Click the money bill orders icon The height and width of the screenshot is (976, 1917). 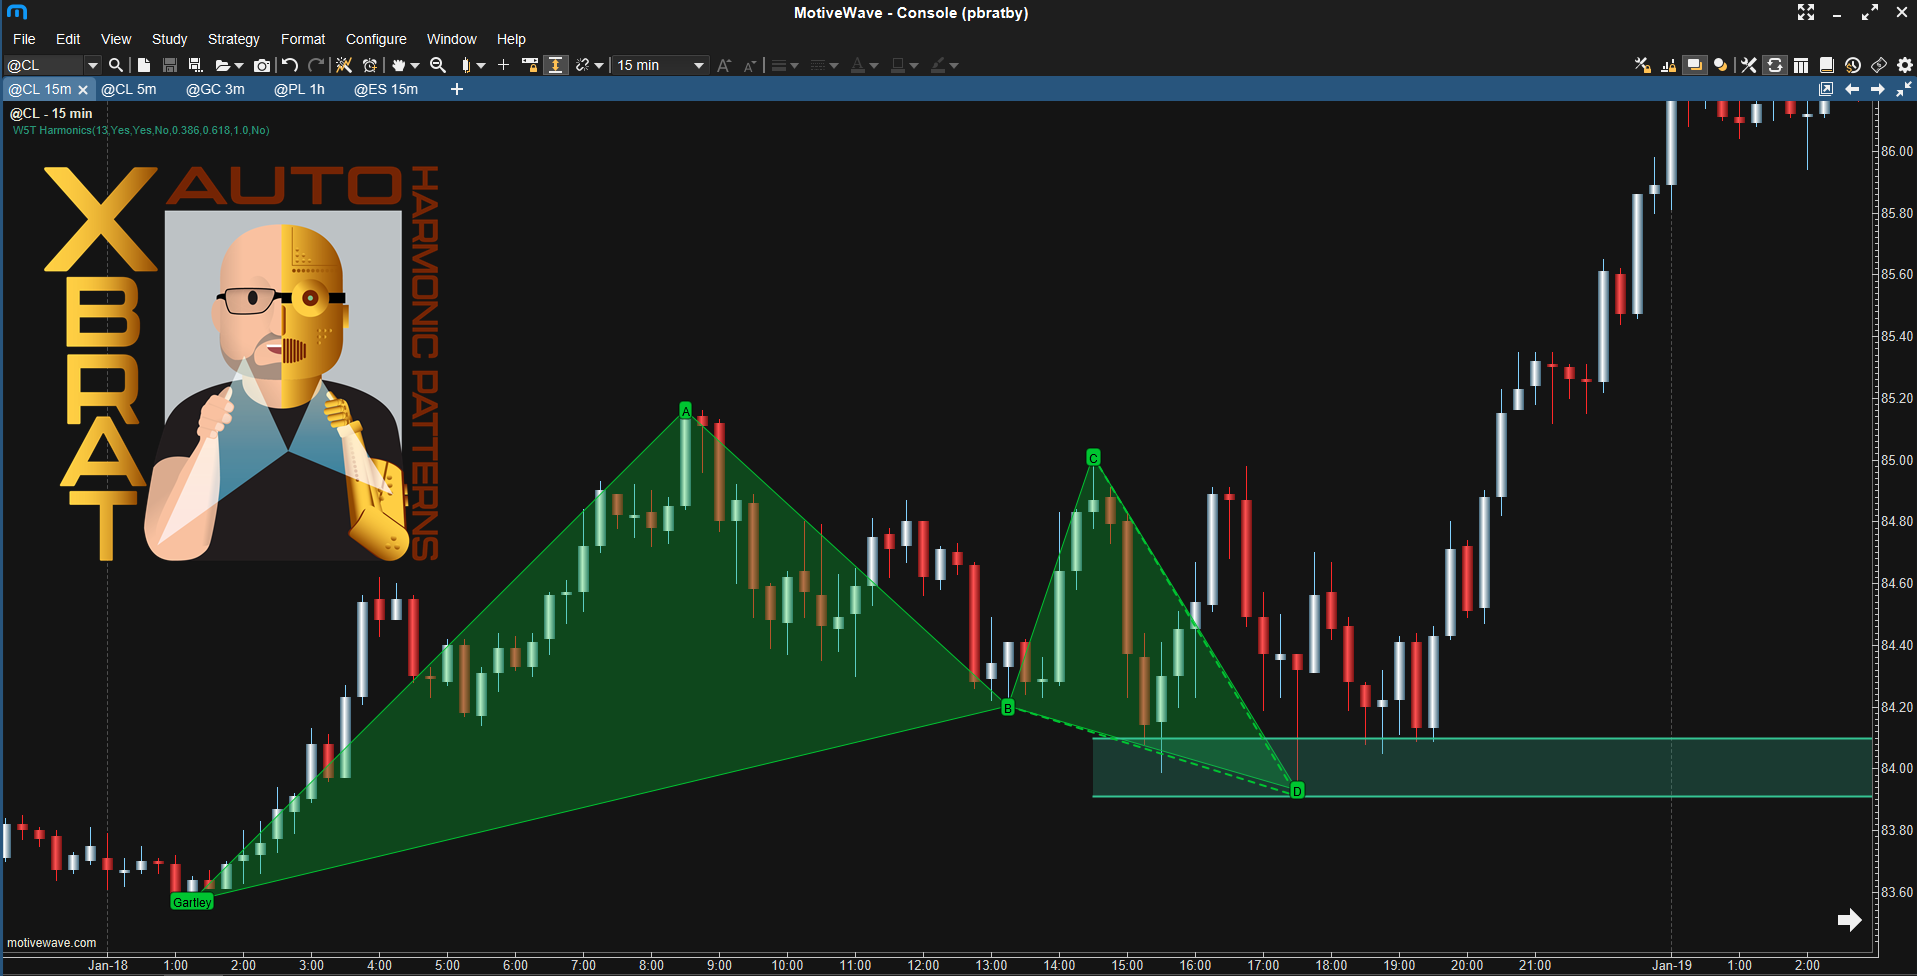1879,65
